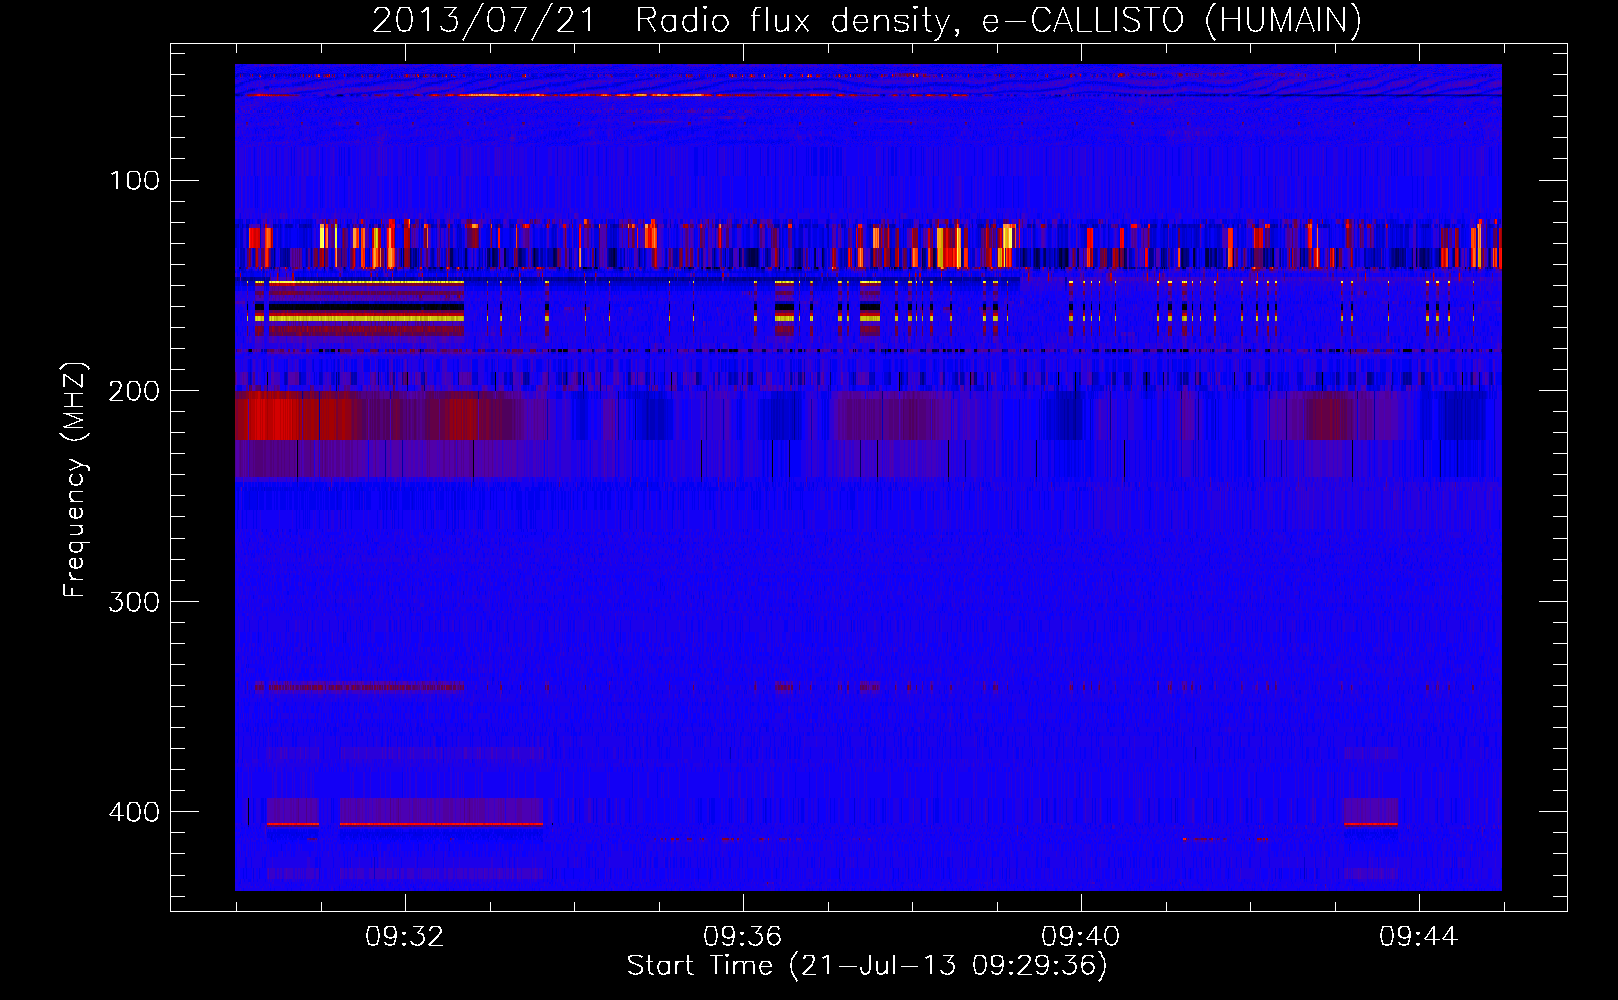This screenshot has width=1618, height=1000.
Task: Click the 09:44 time tick label
Action: 1419,937
